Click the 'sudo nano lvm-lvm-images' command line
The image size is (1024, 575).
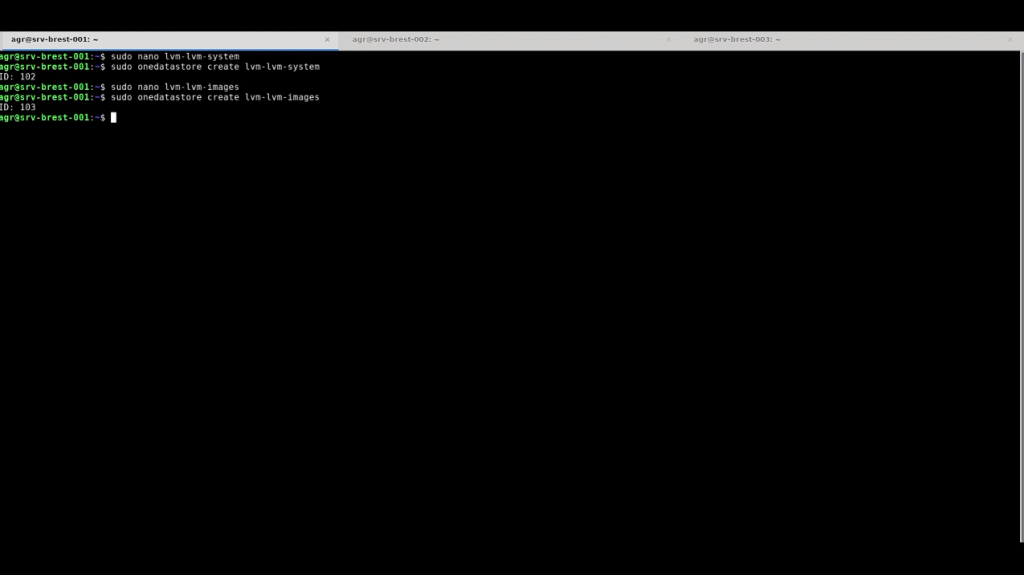[175, 87]
